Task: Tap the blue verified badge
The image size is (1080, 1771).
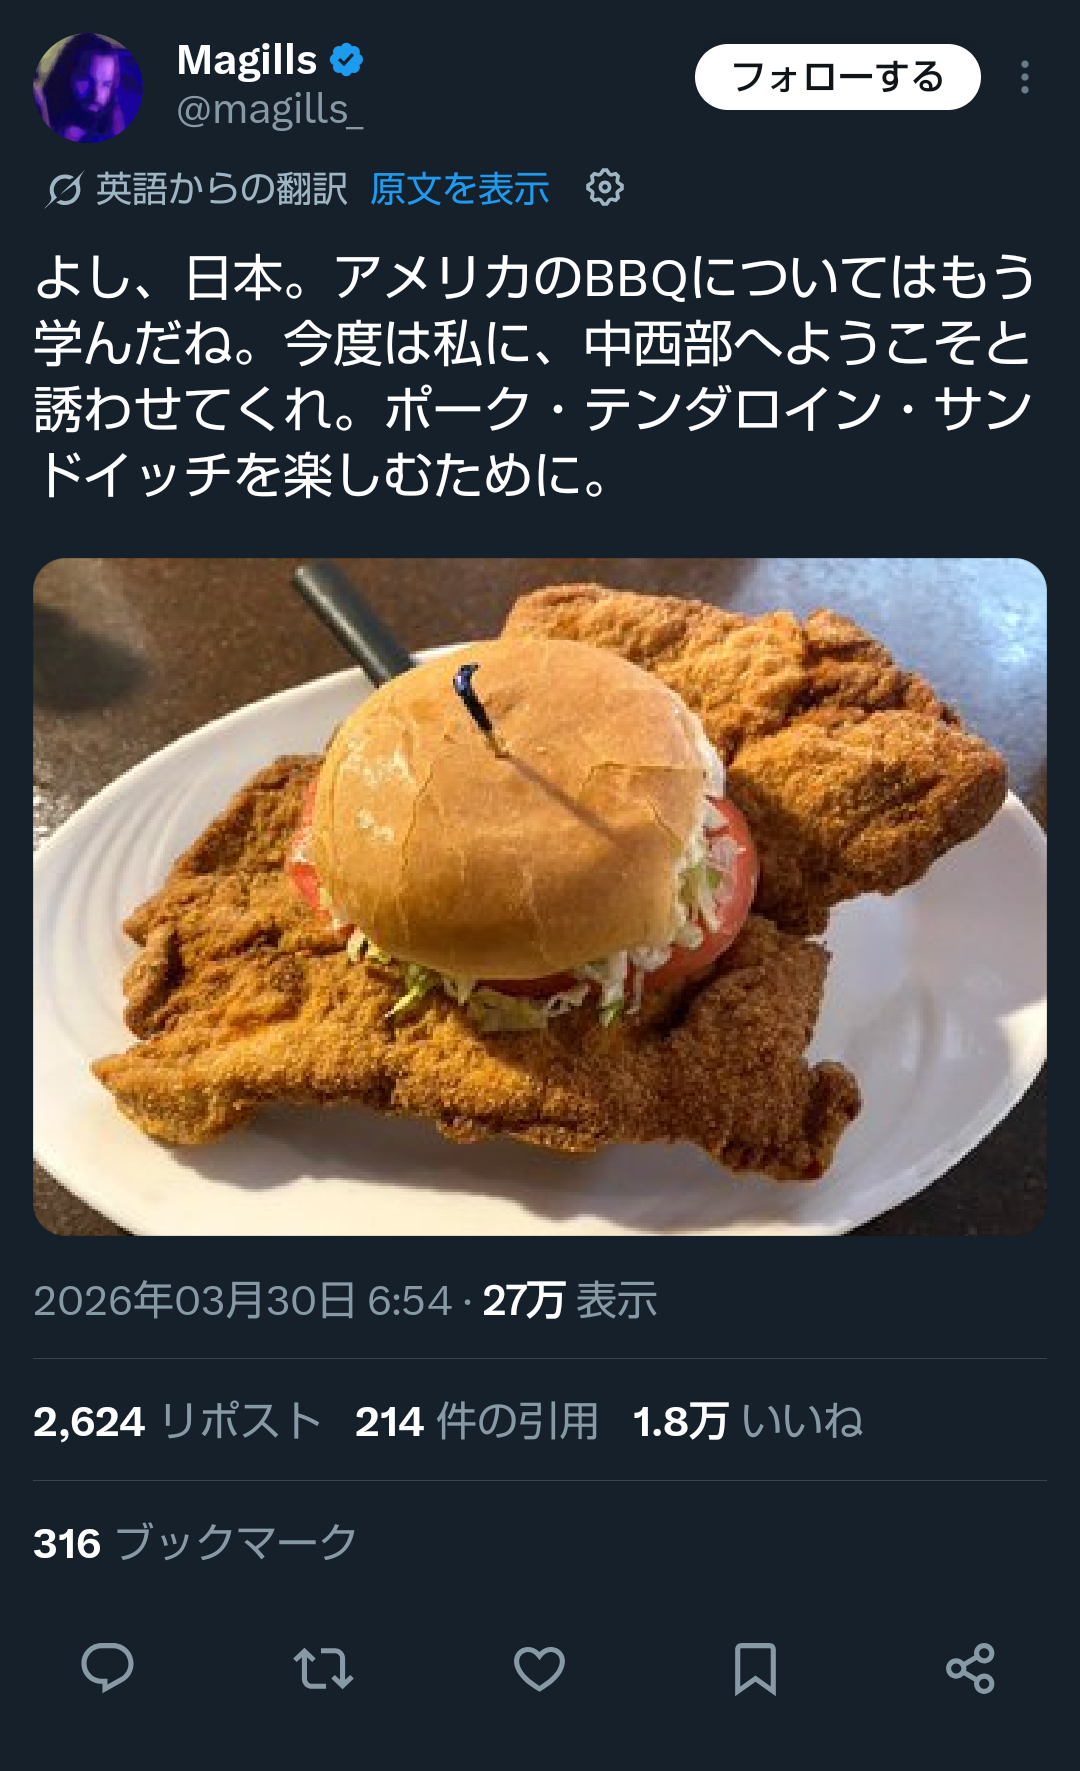Action: coord(347,60)
